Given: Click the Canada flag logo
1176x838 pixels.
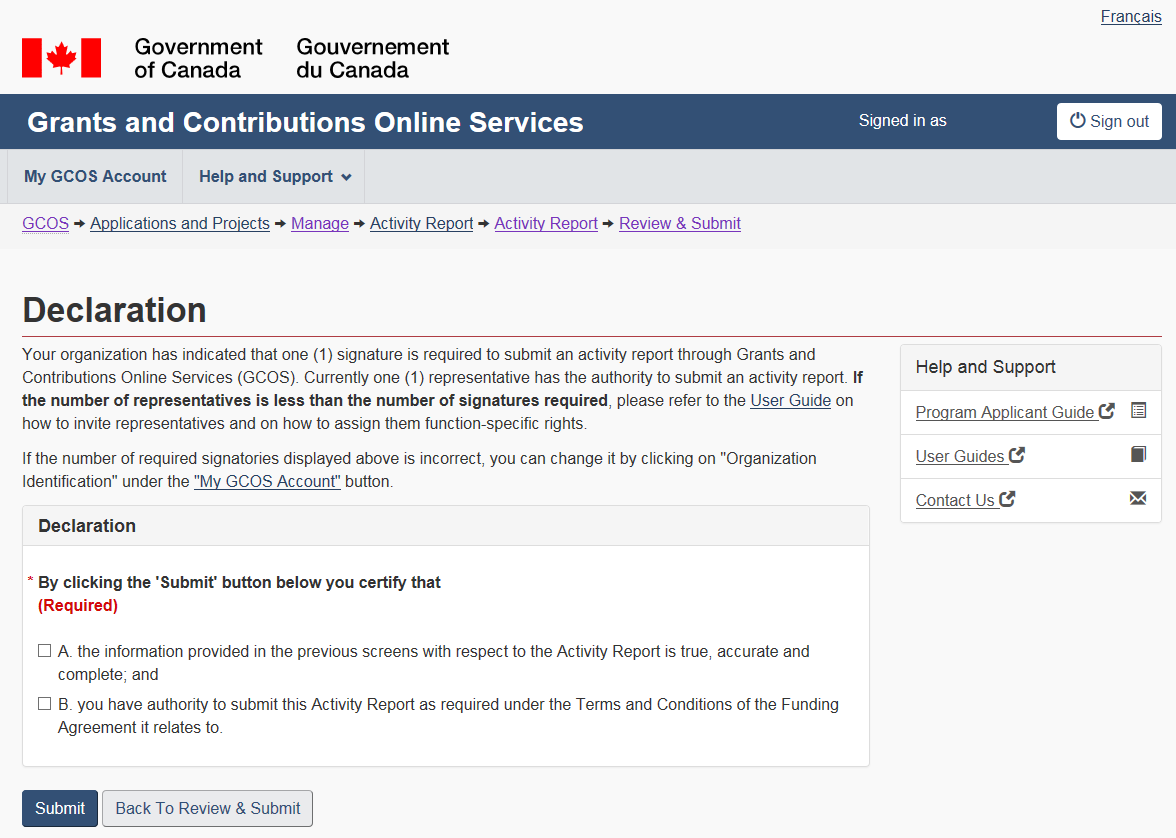Looking at the screenshot, I should pos(62,58).
